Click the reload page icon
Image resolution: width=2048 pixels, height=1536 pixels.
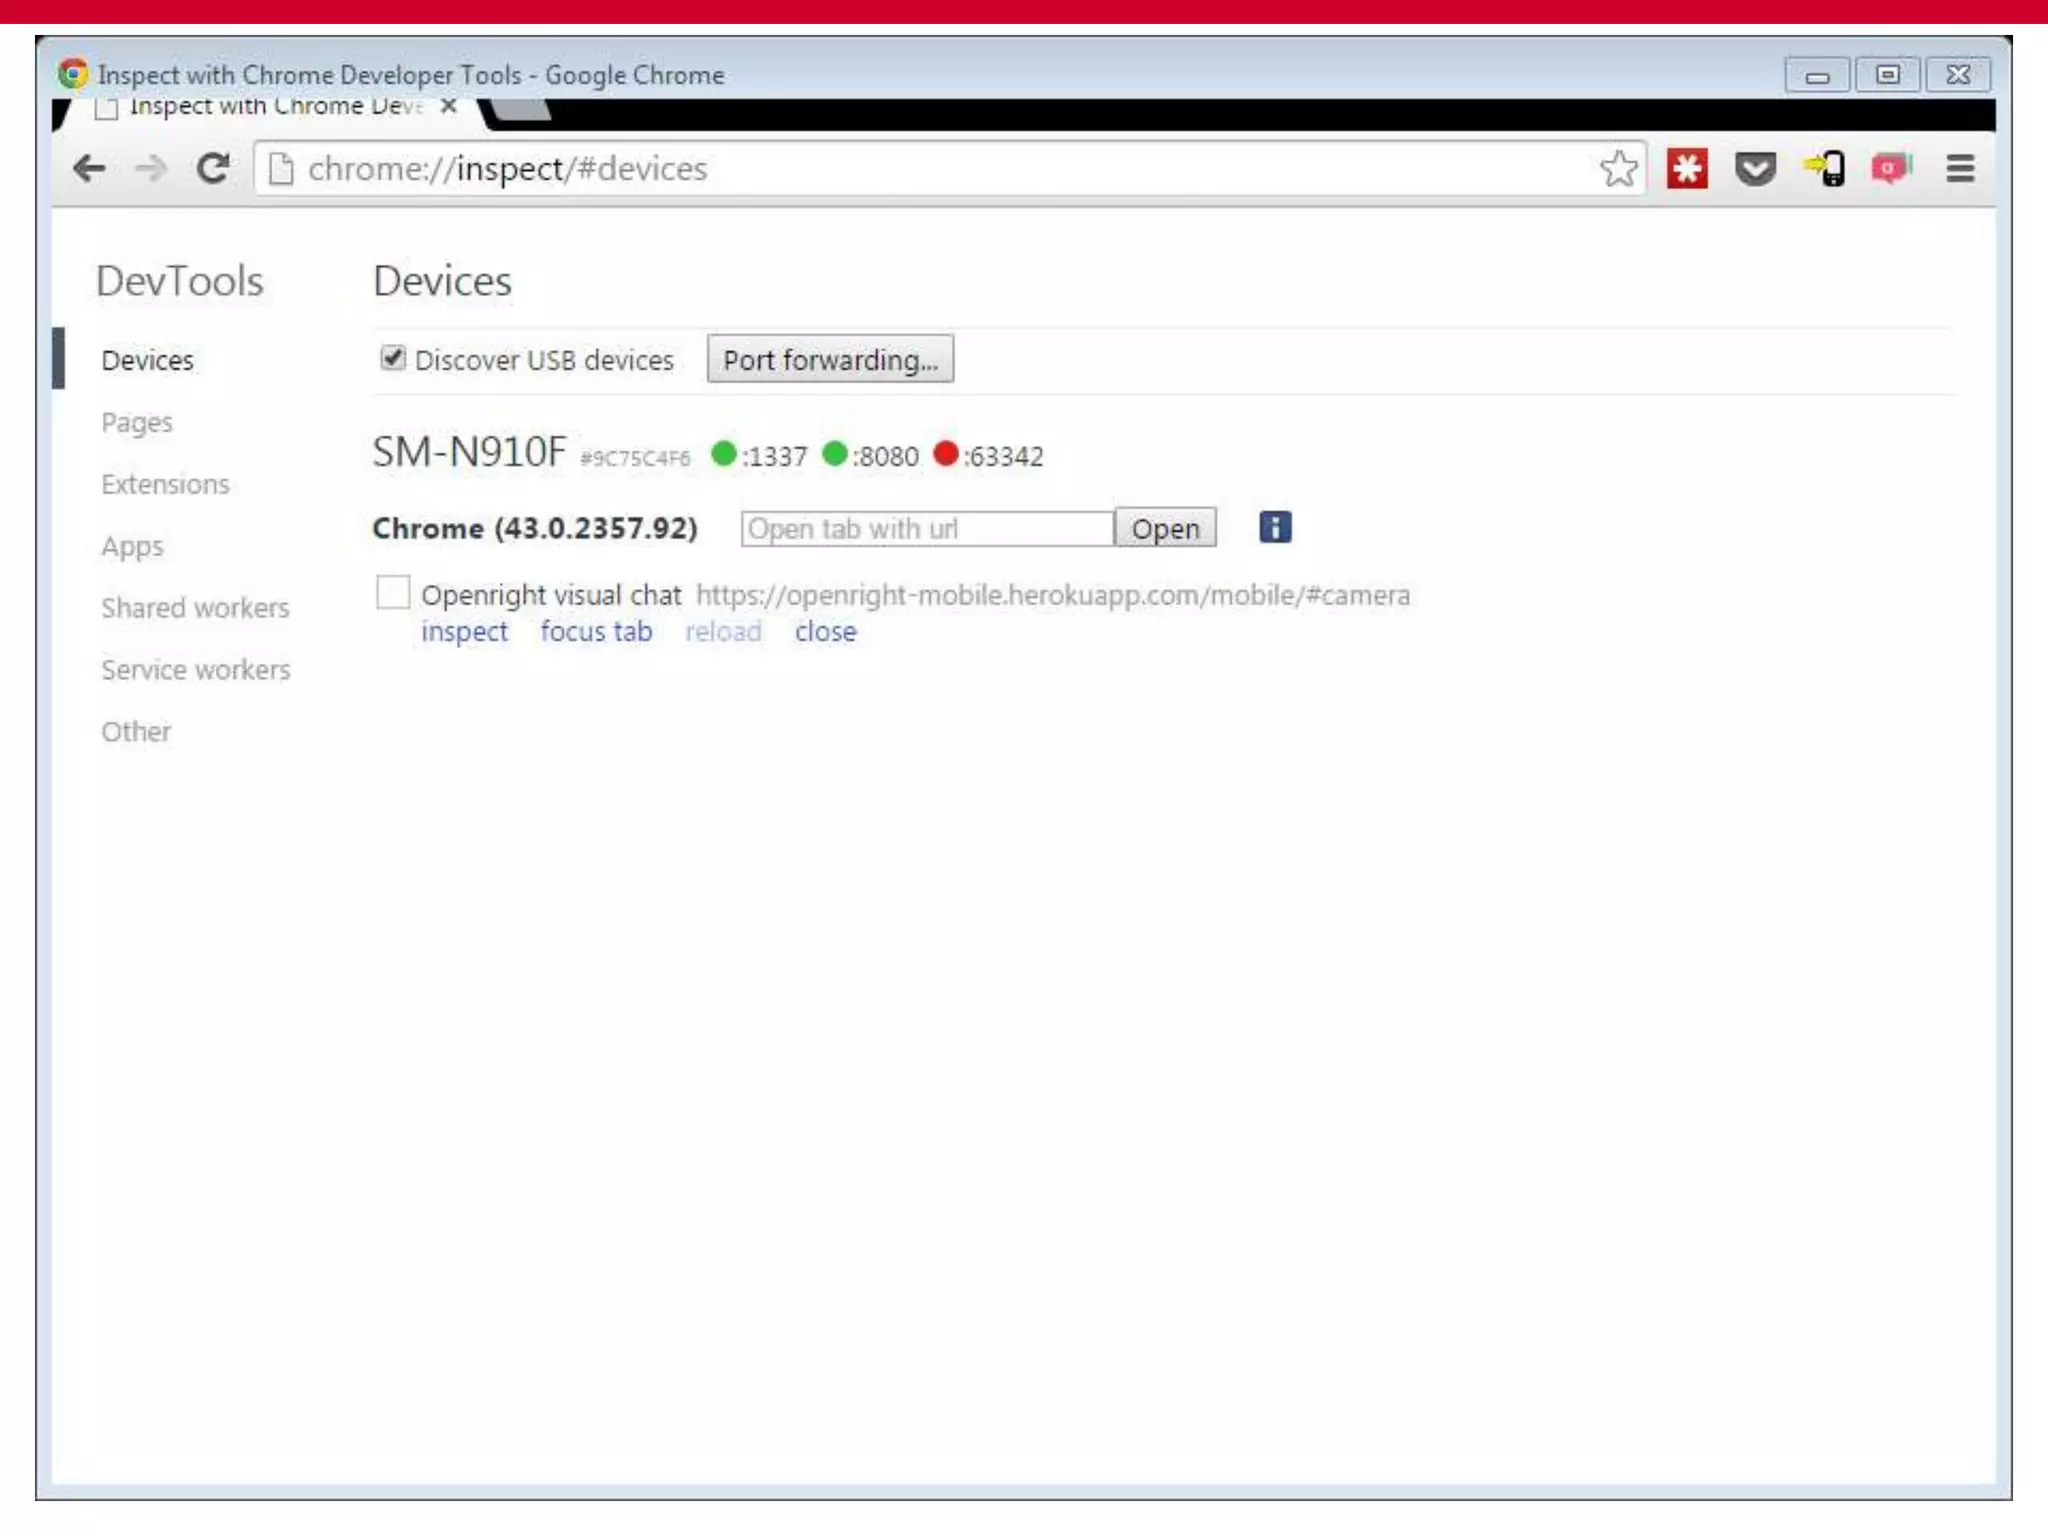click(212, 168)
